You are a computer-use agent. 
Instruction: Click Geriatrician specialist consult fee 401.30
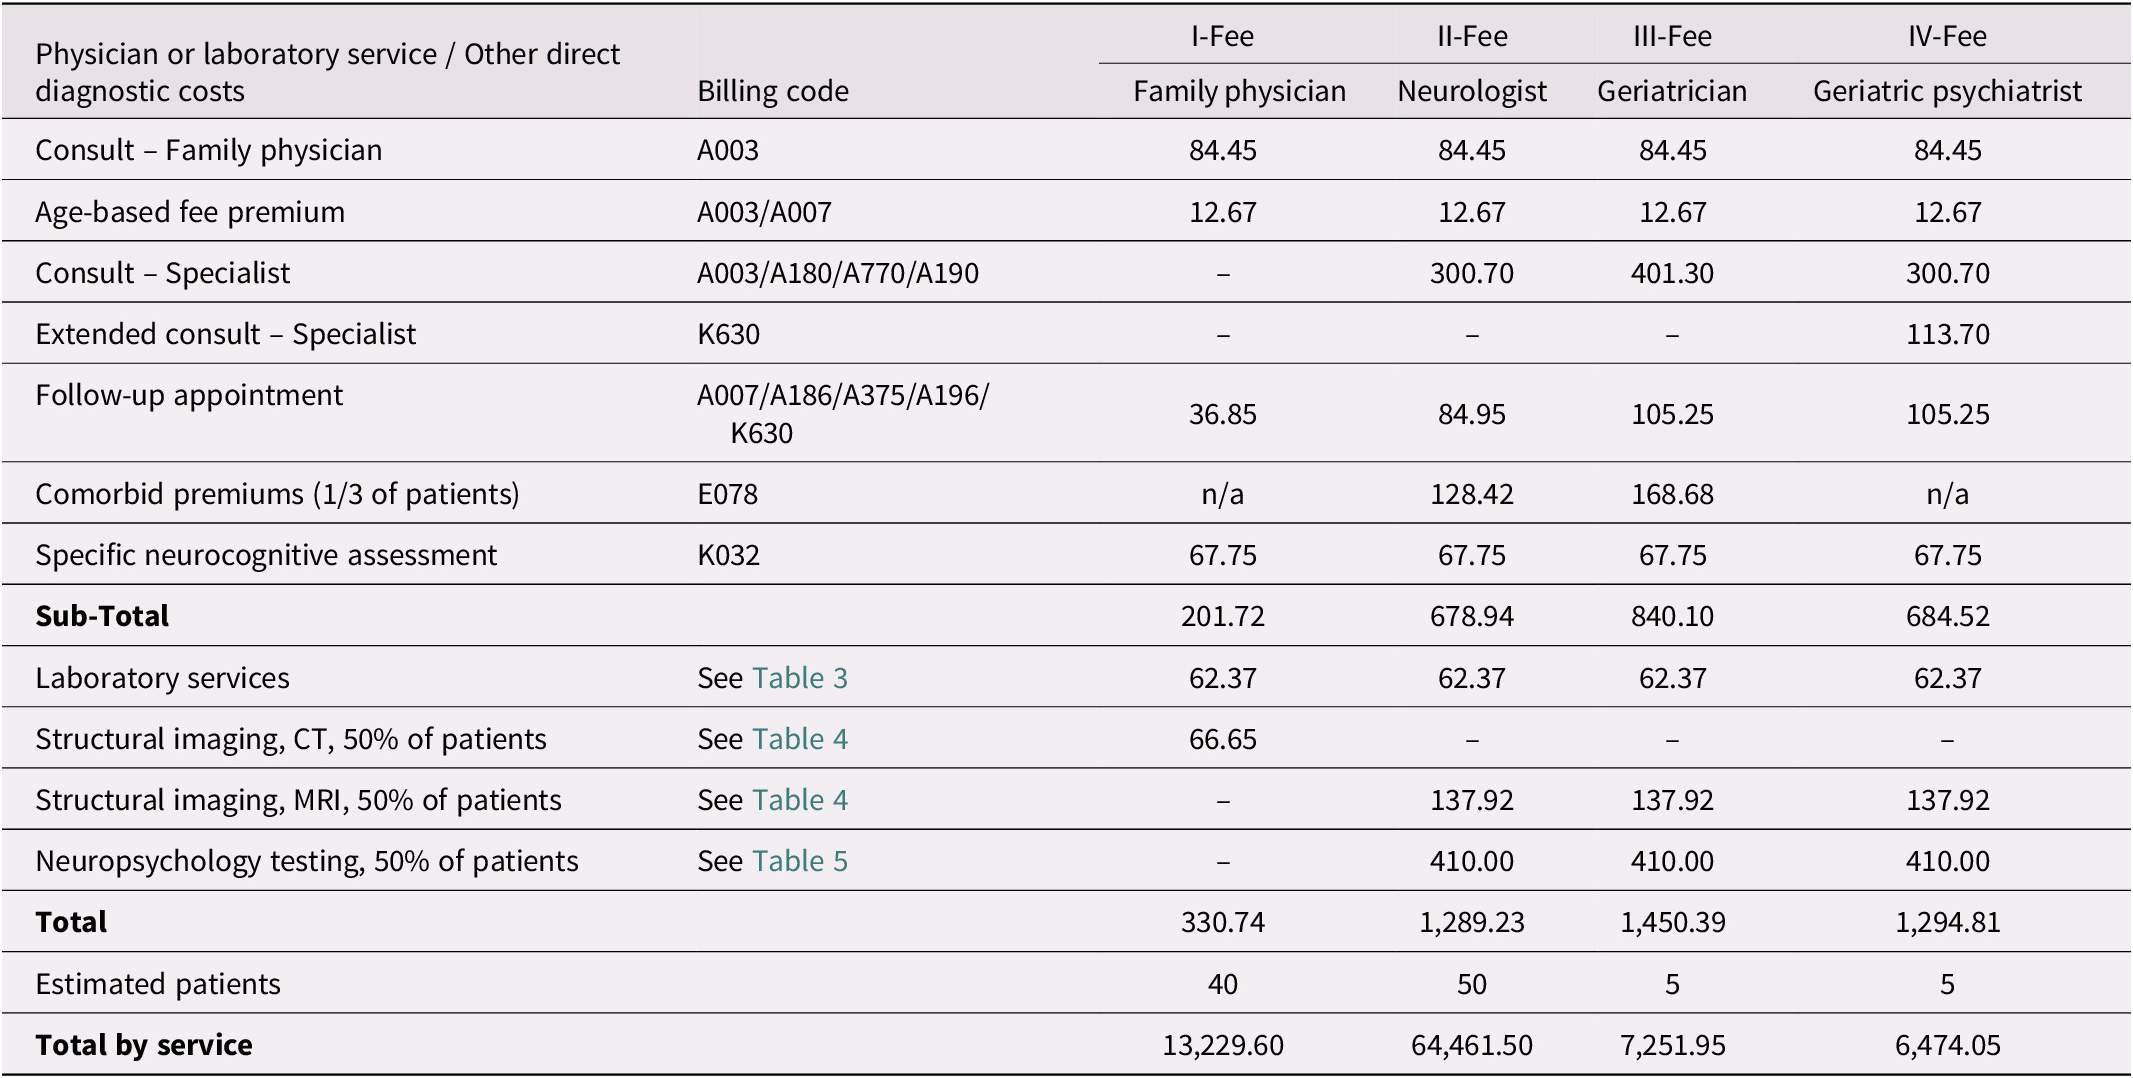[1672, 273]
